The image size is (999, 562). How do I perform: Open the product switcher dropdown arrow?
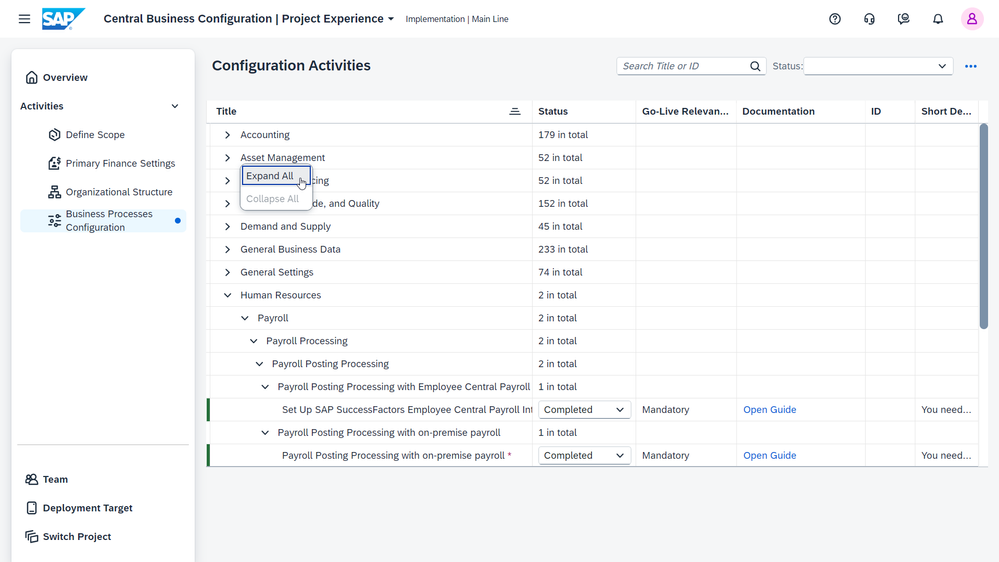coord(391,19)
